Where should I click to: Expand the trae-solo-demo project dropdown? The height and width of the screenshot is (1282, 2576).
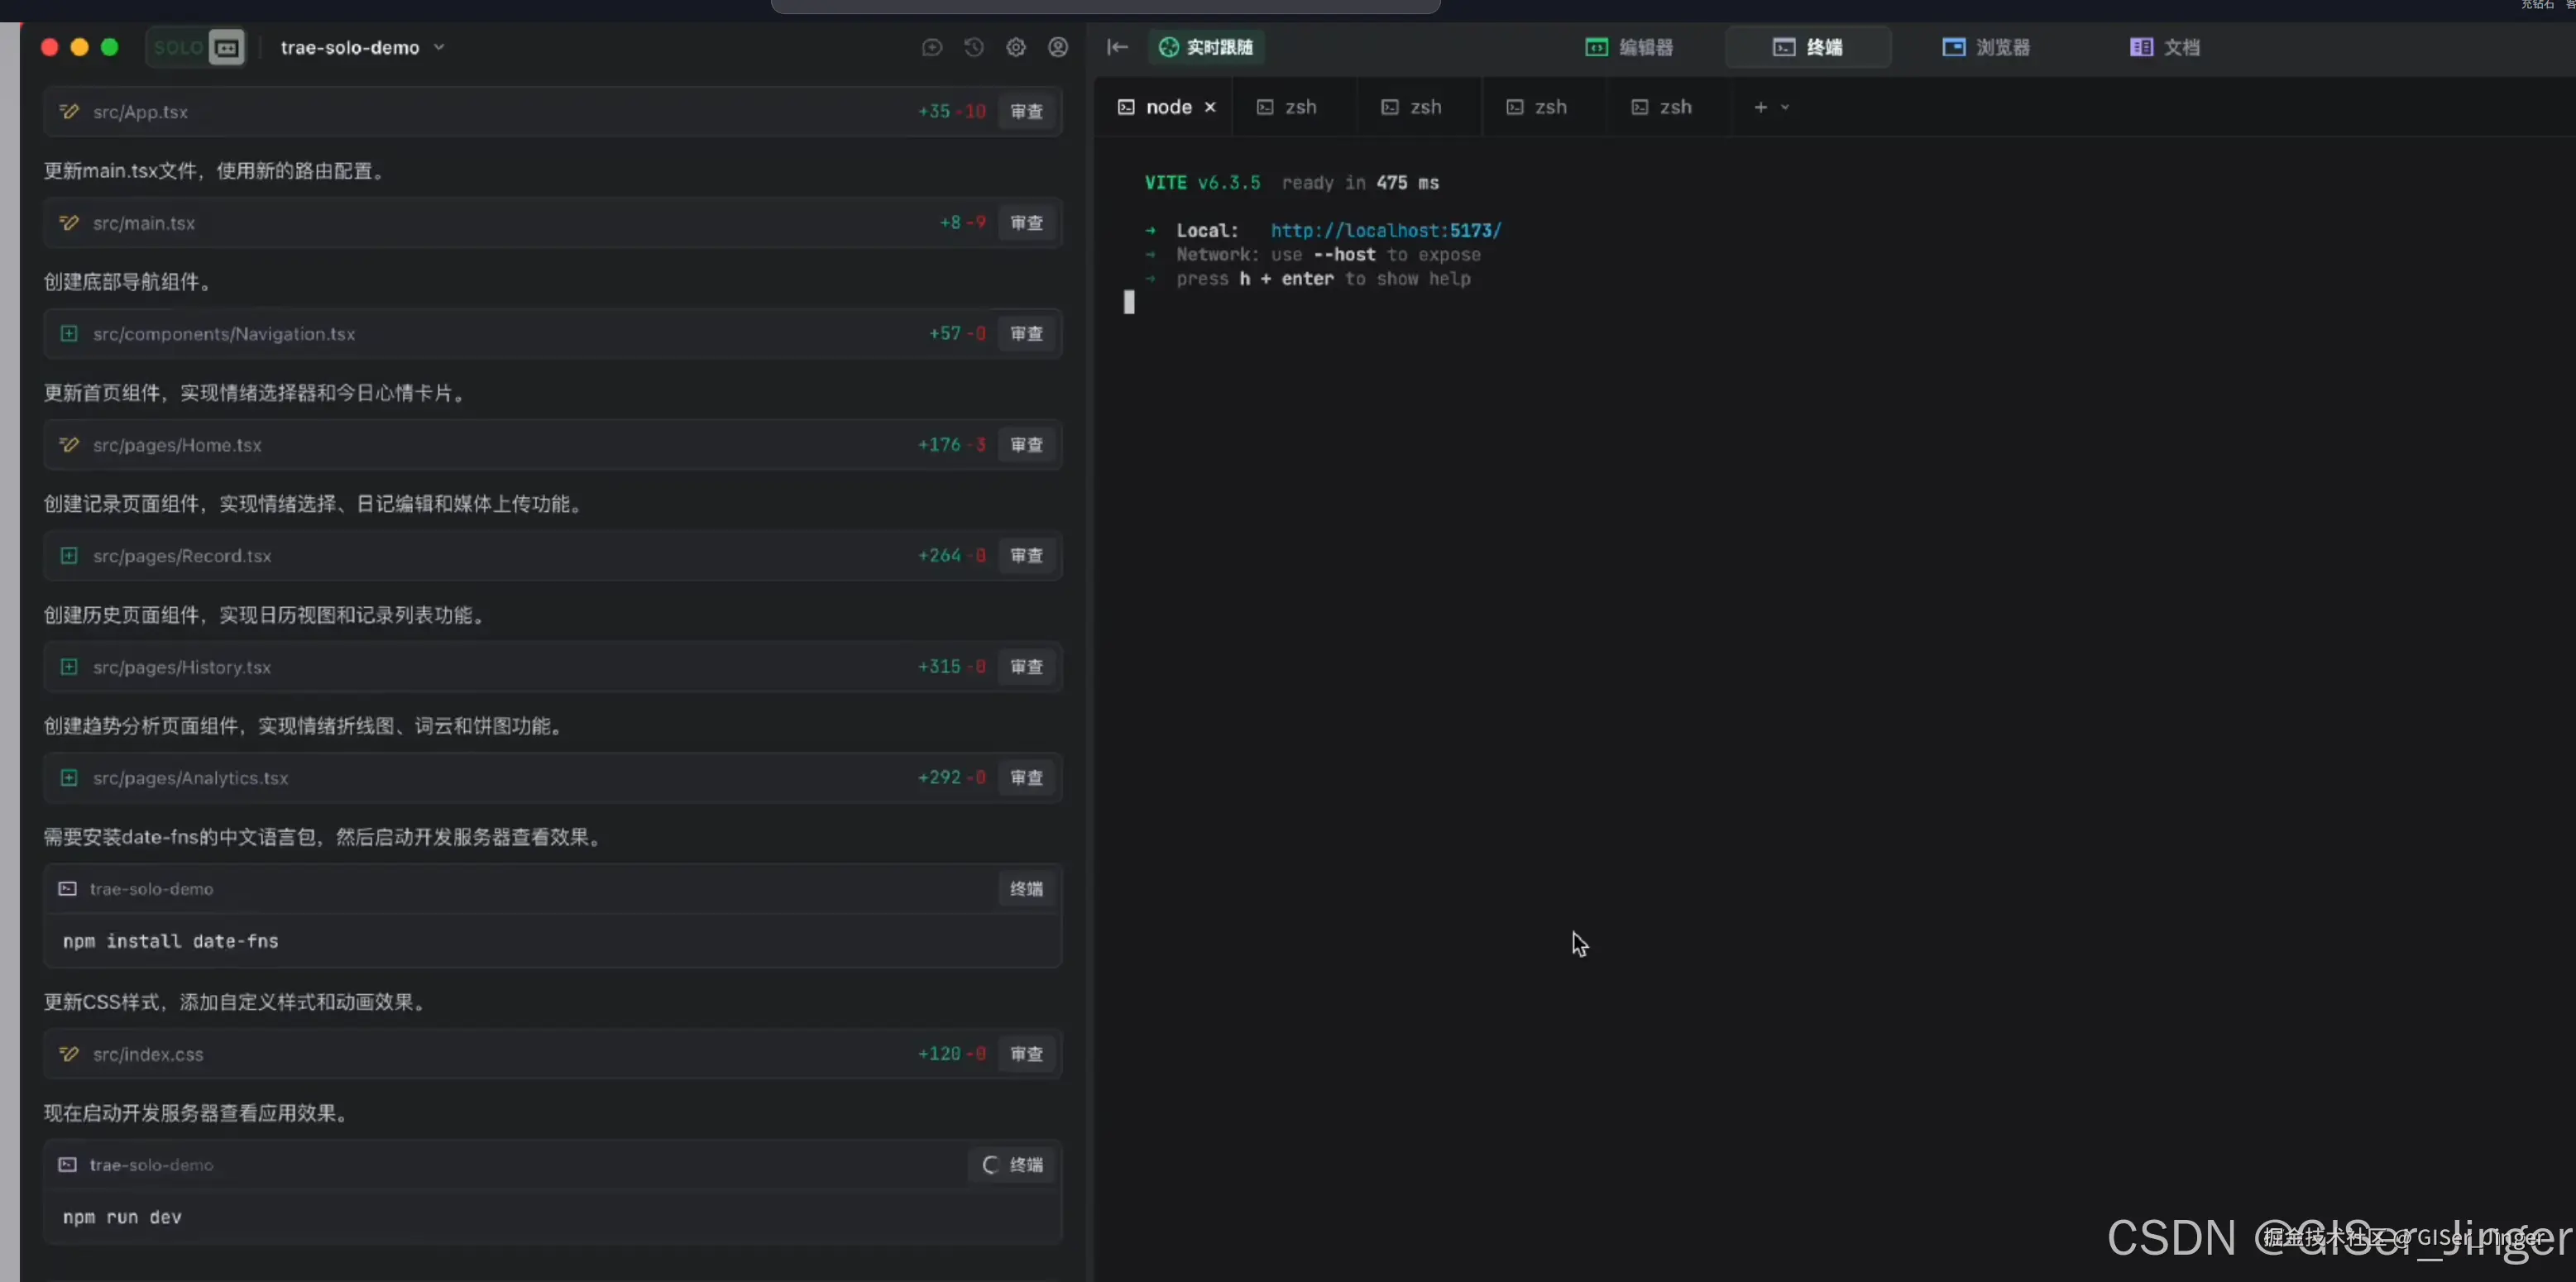point(439,47)
